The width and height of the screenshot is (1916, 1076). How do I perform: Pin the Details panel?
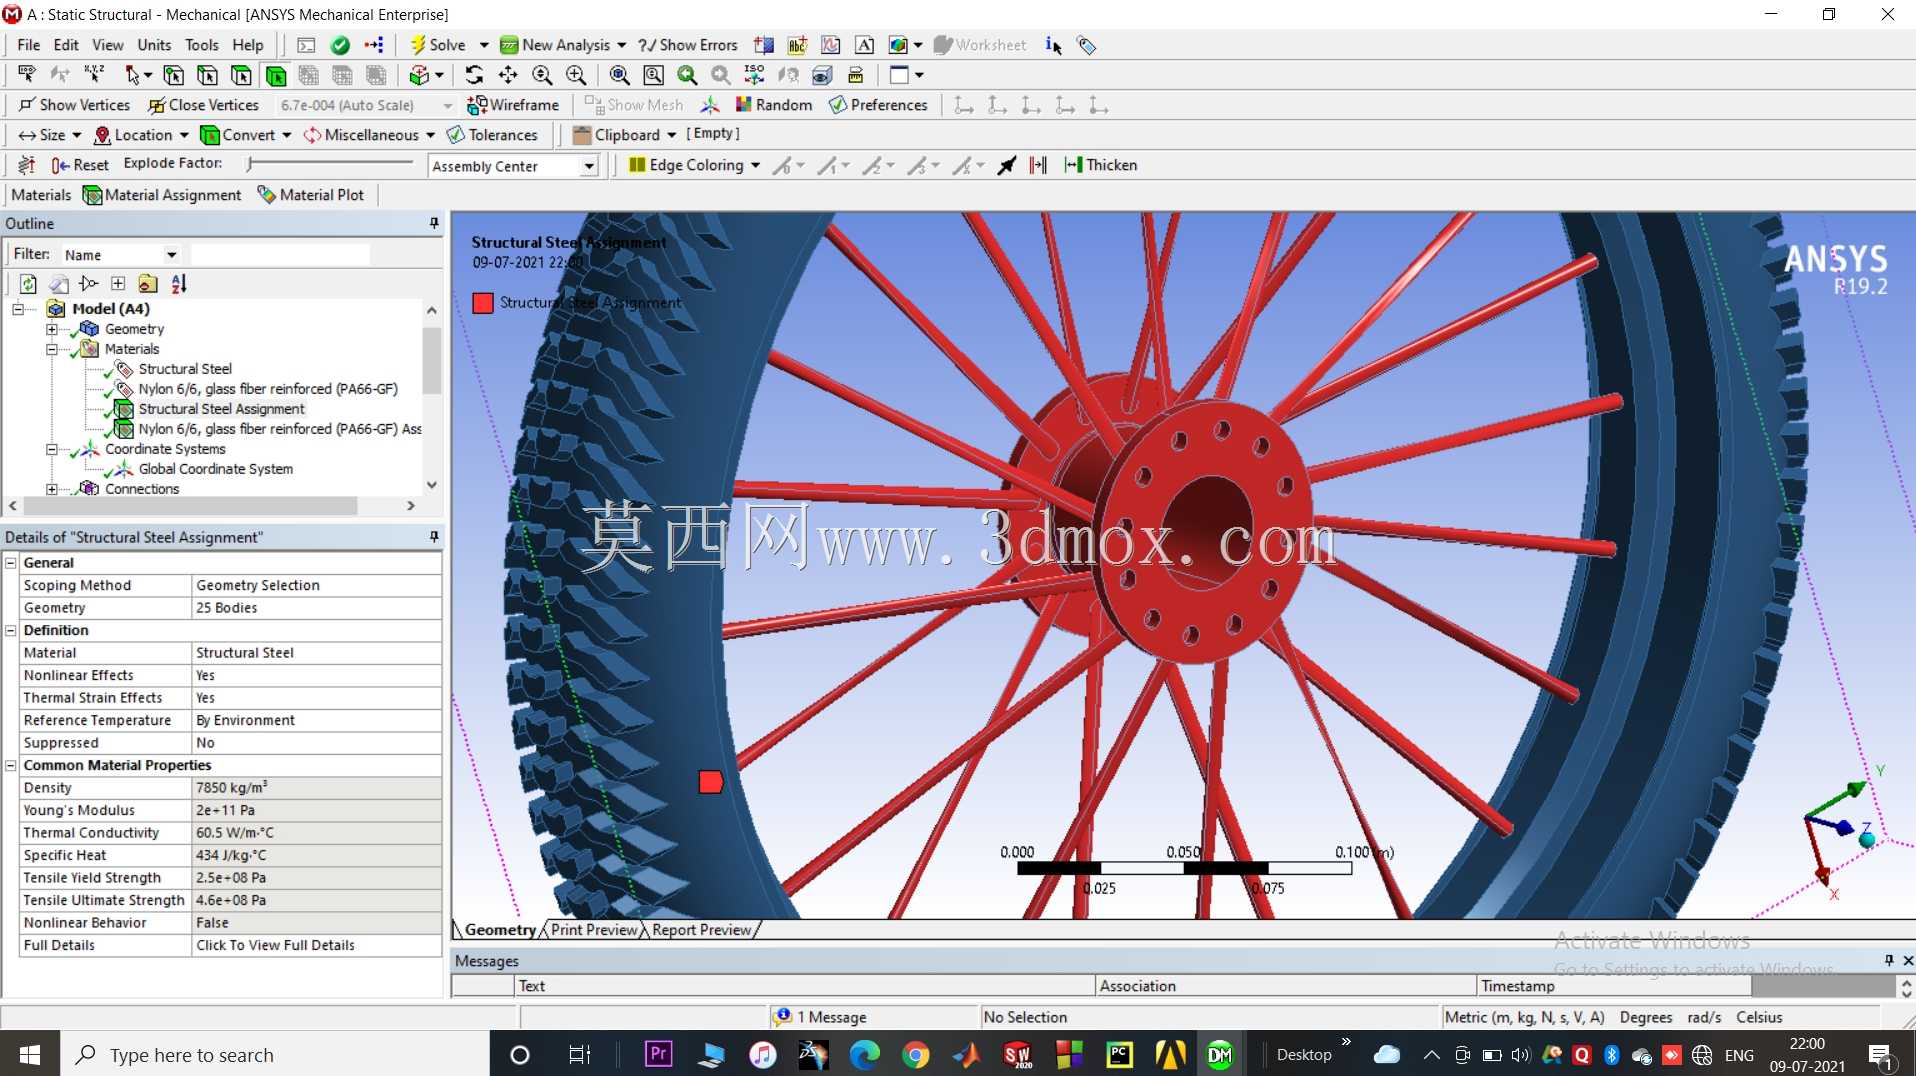click(x=434, y=537)
